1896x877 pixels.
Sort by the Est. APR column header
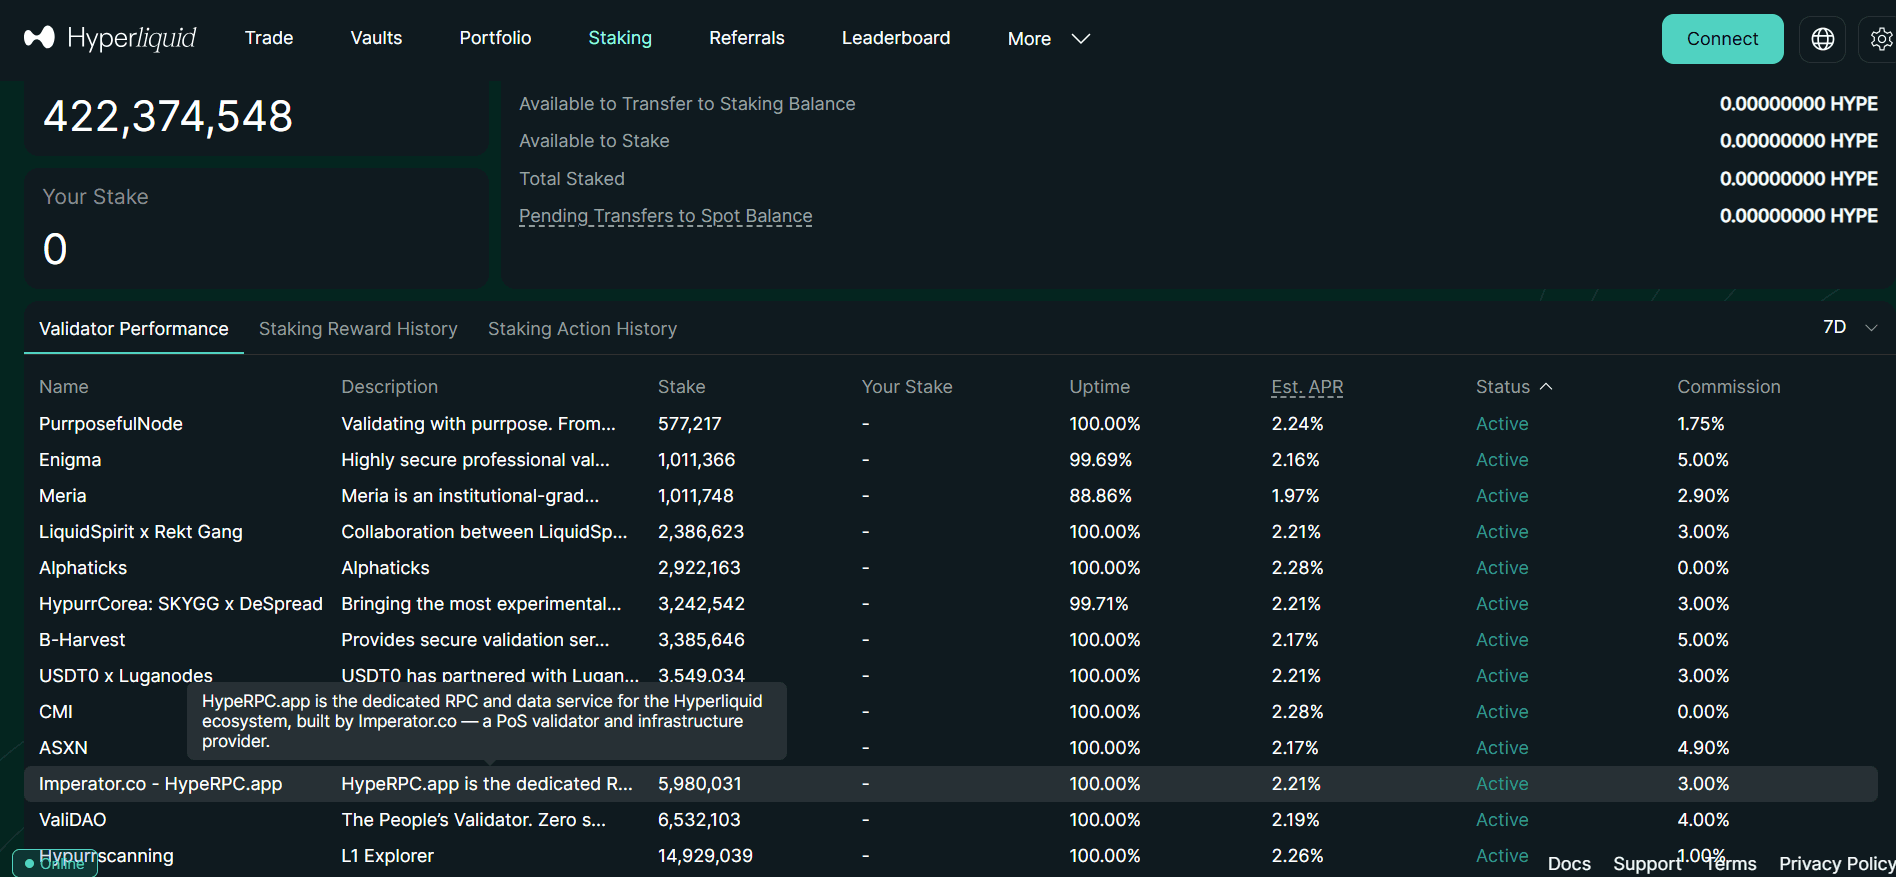pyautogui.click(x=1307, y=387)
